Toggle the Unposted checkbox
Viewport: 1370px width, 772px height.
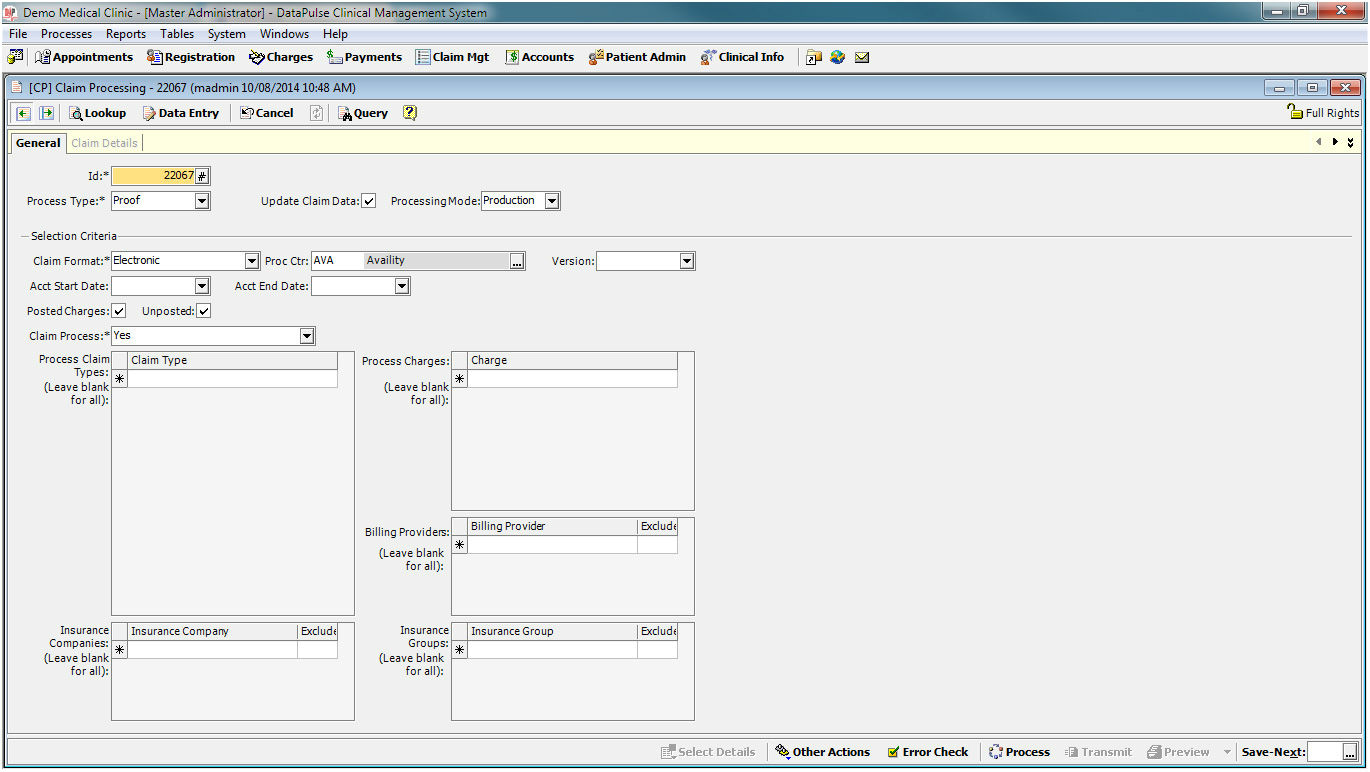pos(203,311)
